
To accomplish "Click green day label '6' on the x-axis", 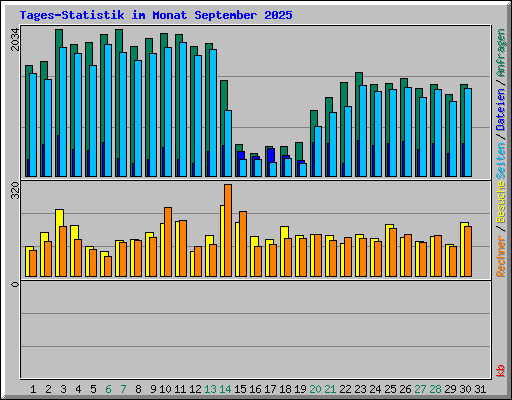I will point(108,389).
